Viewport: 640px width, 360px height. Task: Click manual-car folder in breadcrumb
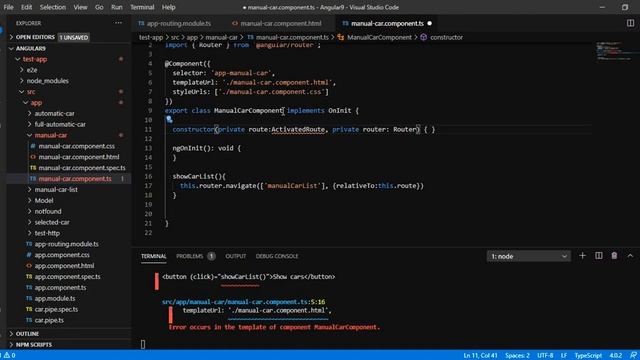(x=221, y=38)
